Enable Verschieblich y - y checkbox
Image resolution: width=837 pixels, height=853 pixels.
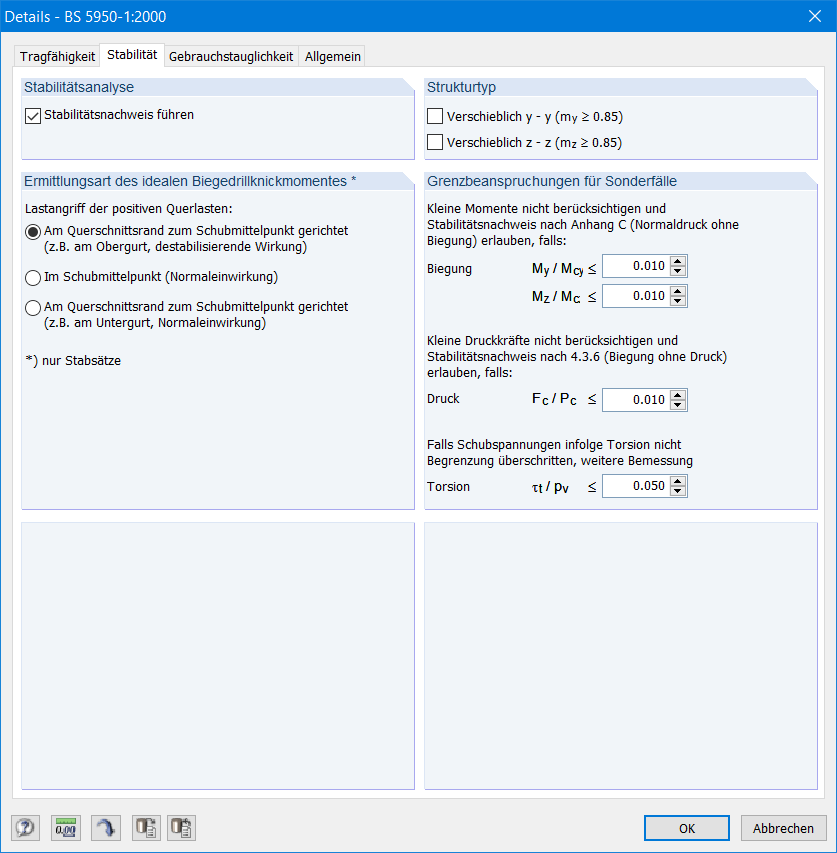pyautogui.click(x=435, y=116)
